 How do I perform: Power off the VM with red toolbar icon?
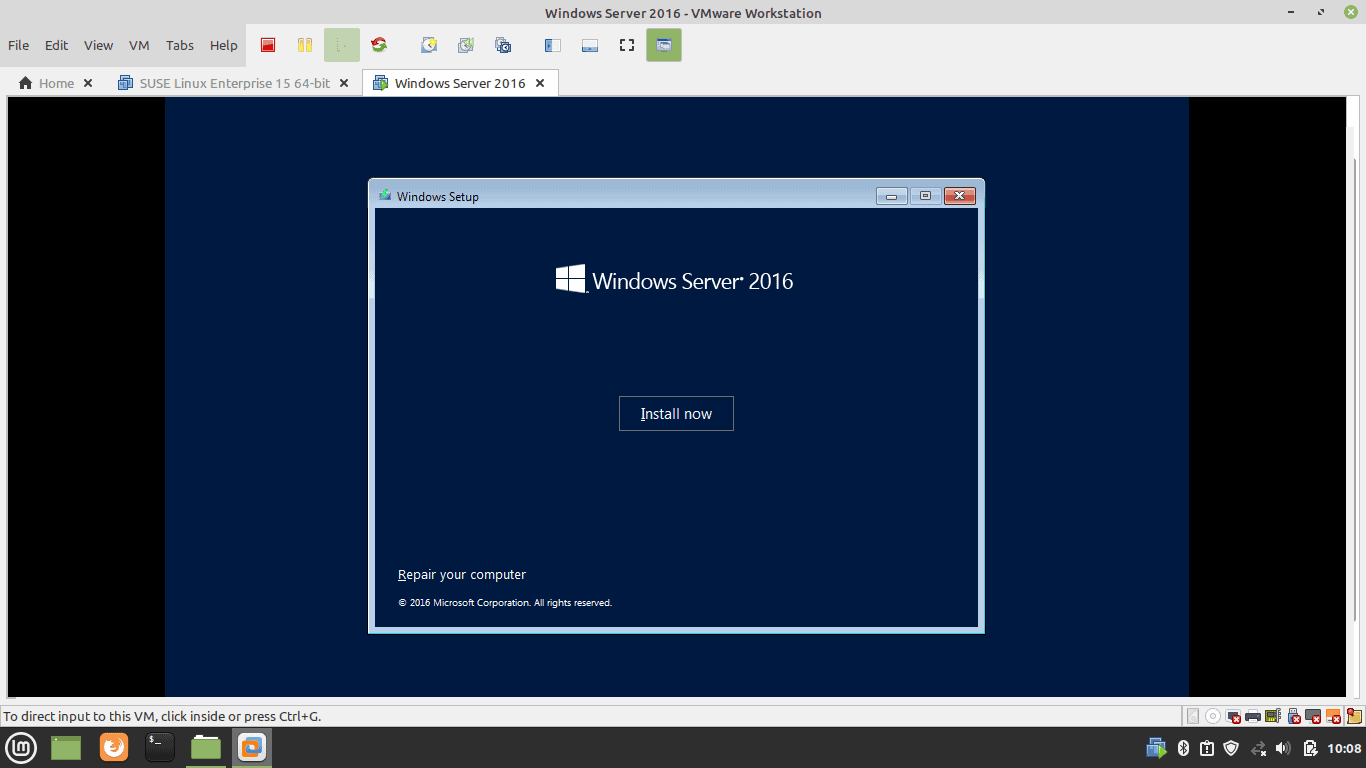point(268,45)
